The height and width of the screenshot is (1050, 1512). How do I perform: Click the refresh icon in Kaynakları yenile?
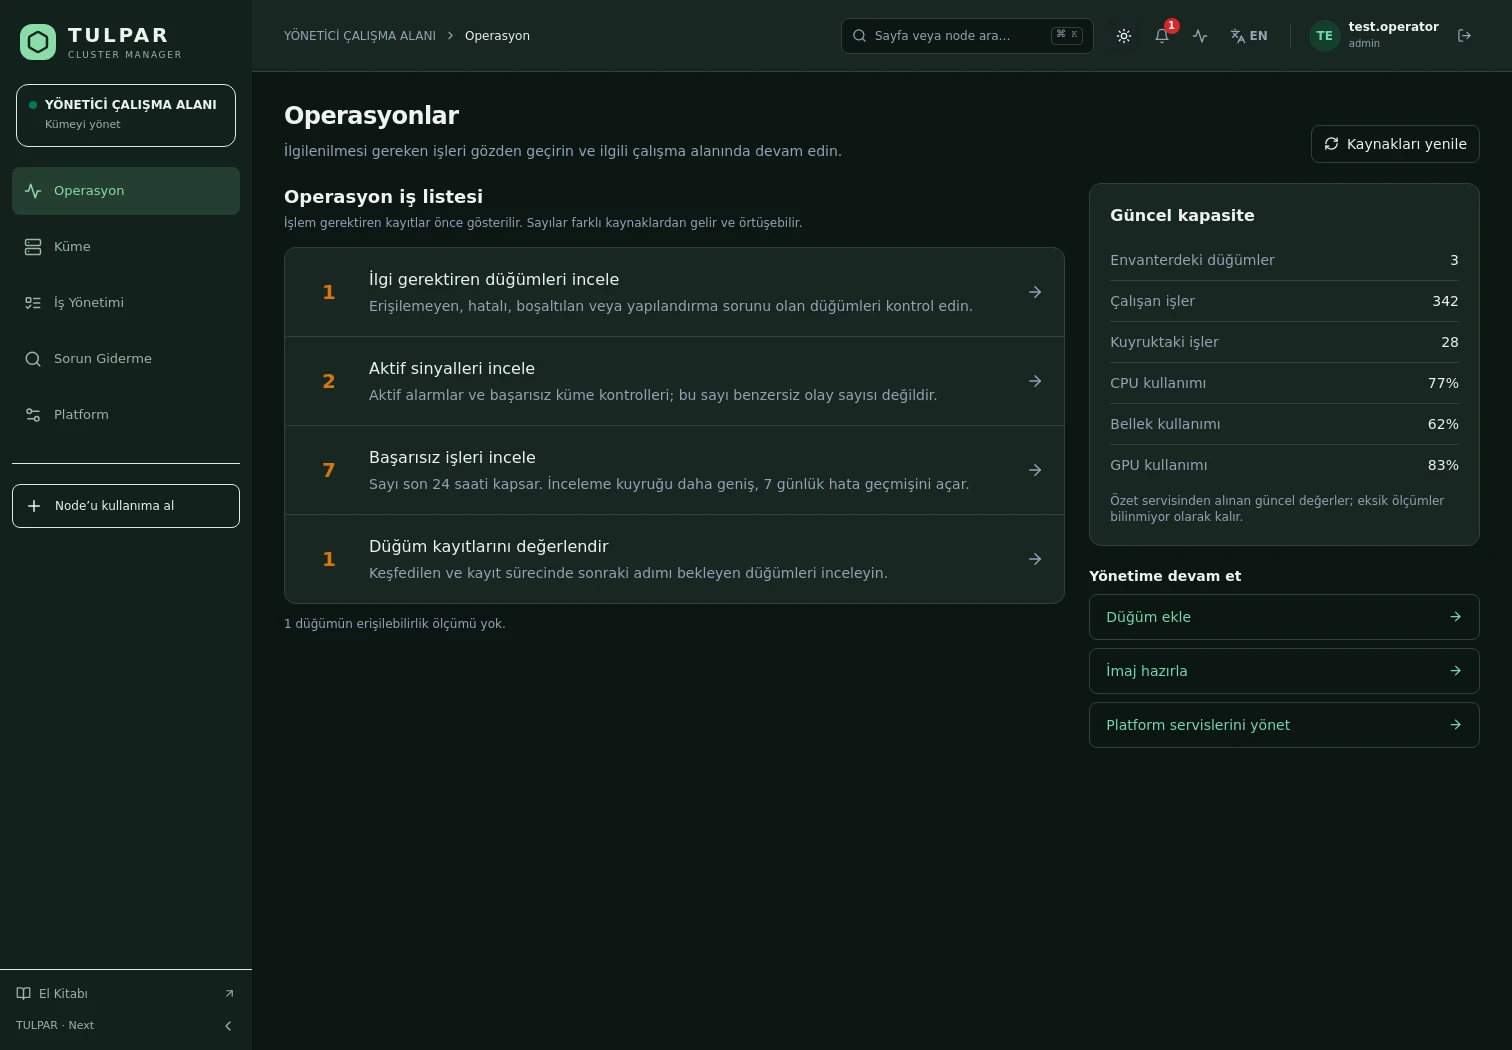click(x=1331, y=144)
